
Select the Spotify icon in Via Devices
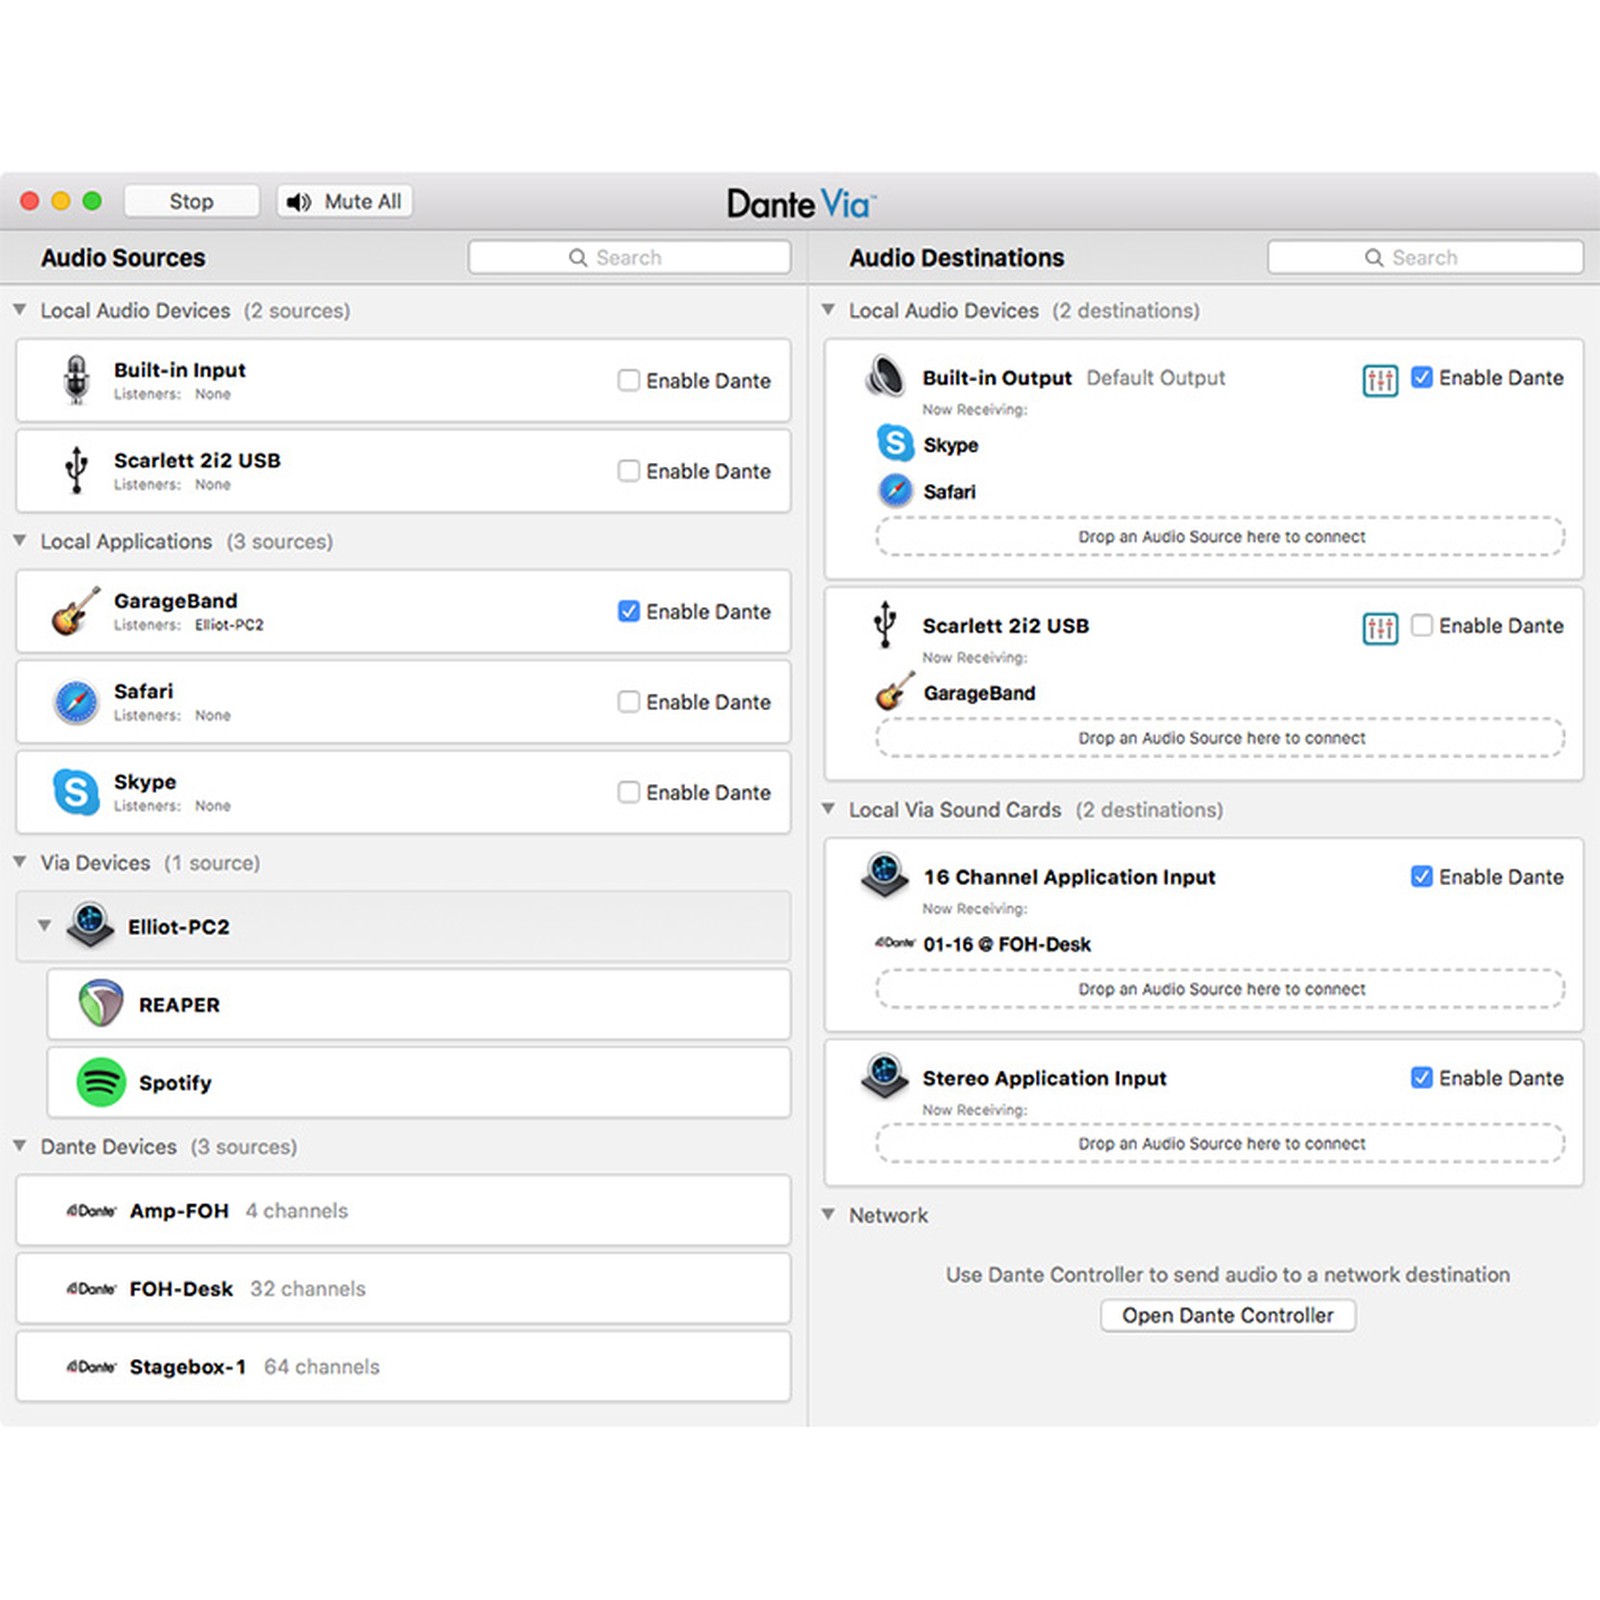tap(102, 1082)
